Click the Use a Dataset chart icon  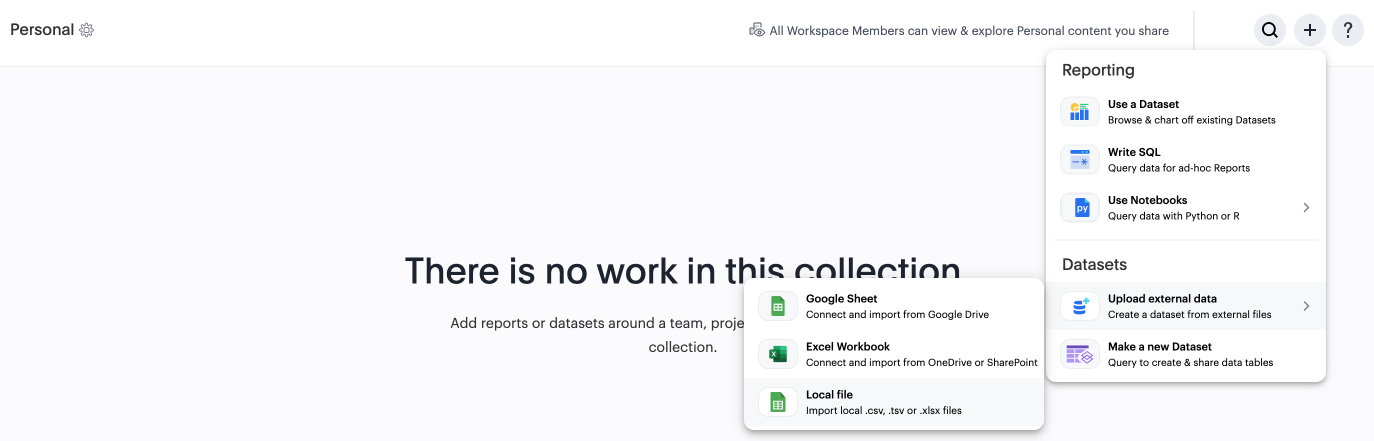(1079, 112)
